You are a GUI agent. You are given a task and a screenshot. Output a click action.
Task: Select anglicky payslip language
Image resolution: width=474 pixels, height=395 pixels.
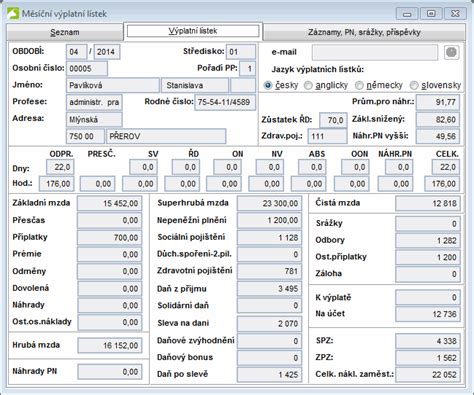[x=308, y=85]
